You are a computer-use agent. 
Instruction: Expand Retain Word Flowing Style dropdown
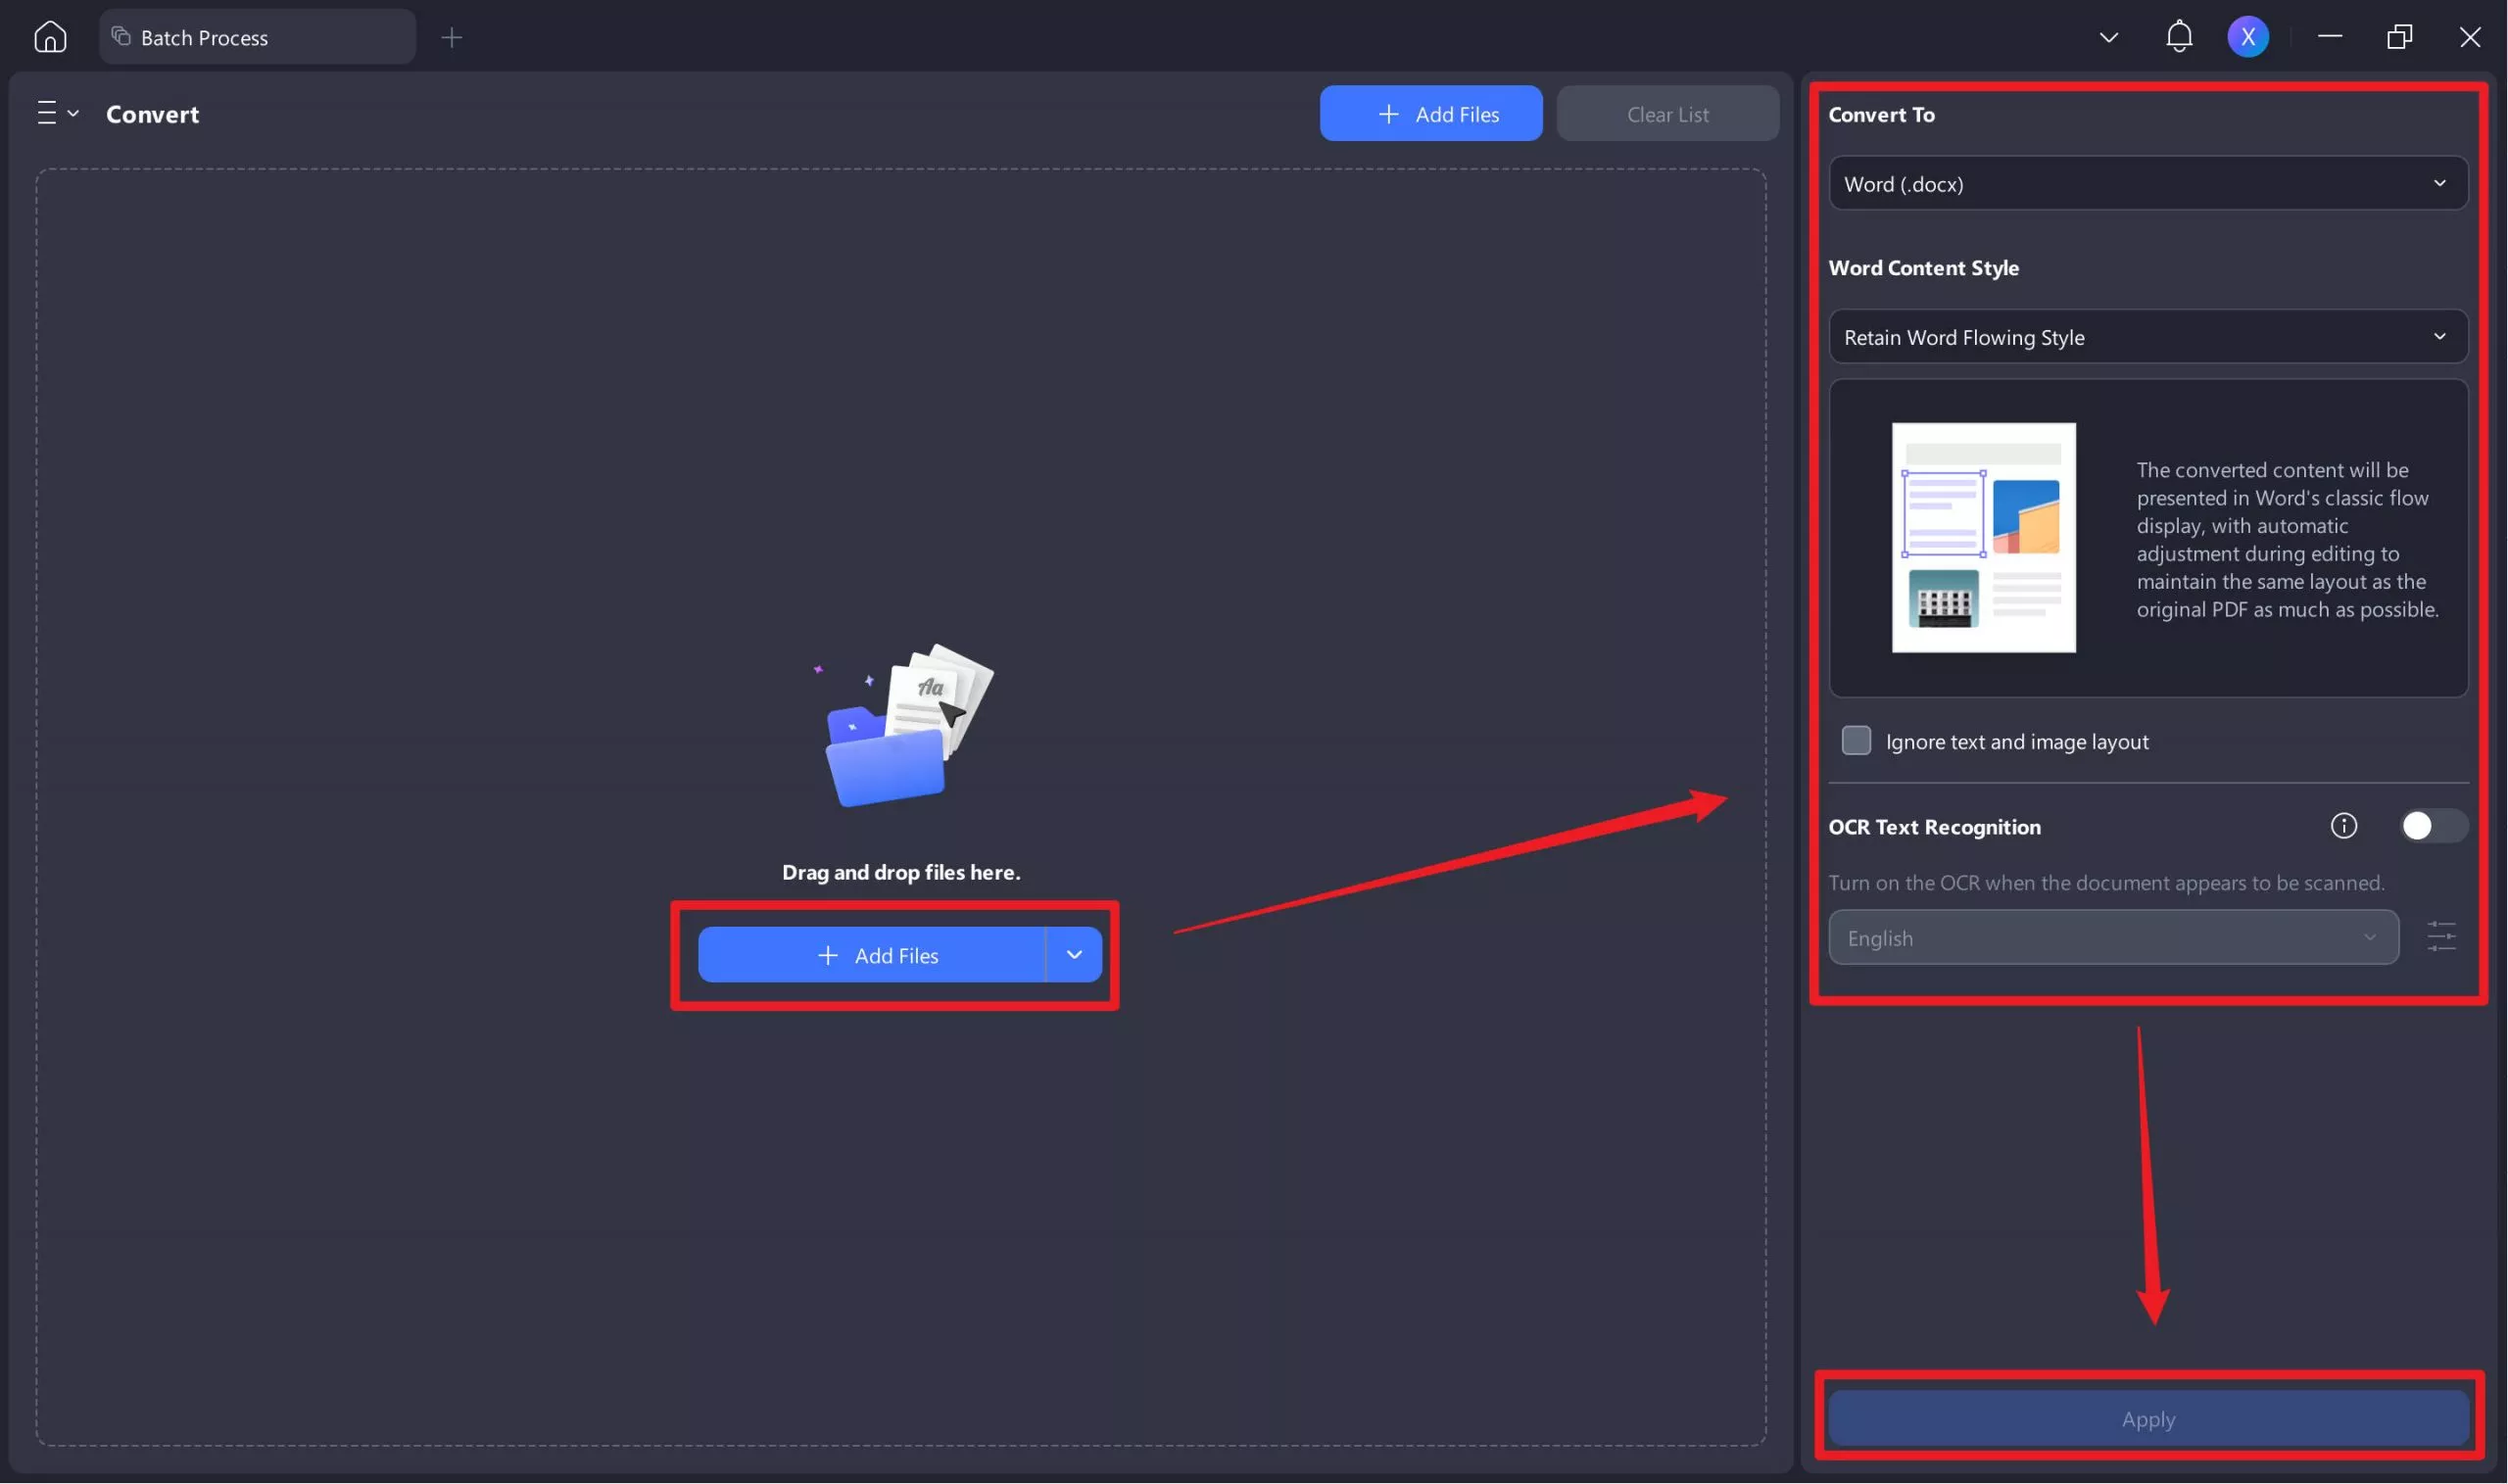2147,337
